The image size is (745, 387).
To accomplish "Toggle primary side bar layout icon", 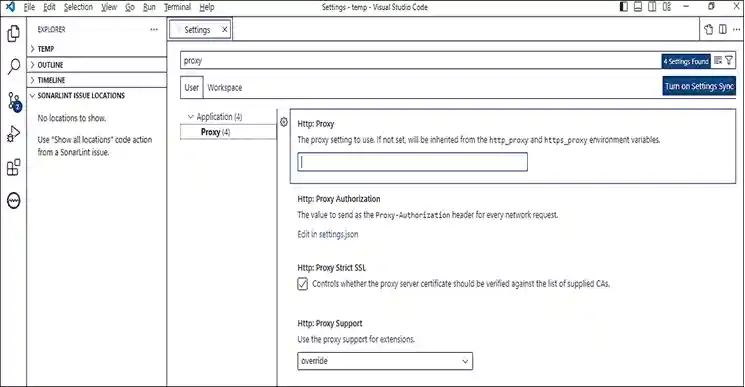I will [x=624, y=7].
